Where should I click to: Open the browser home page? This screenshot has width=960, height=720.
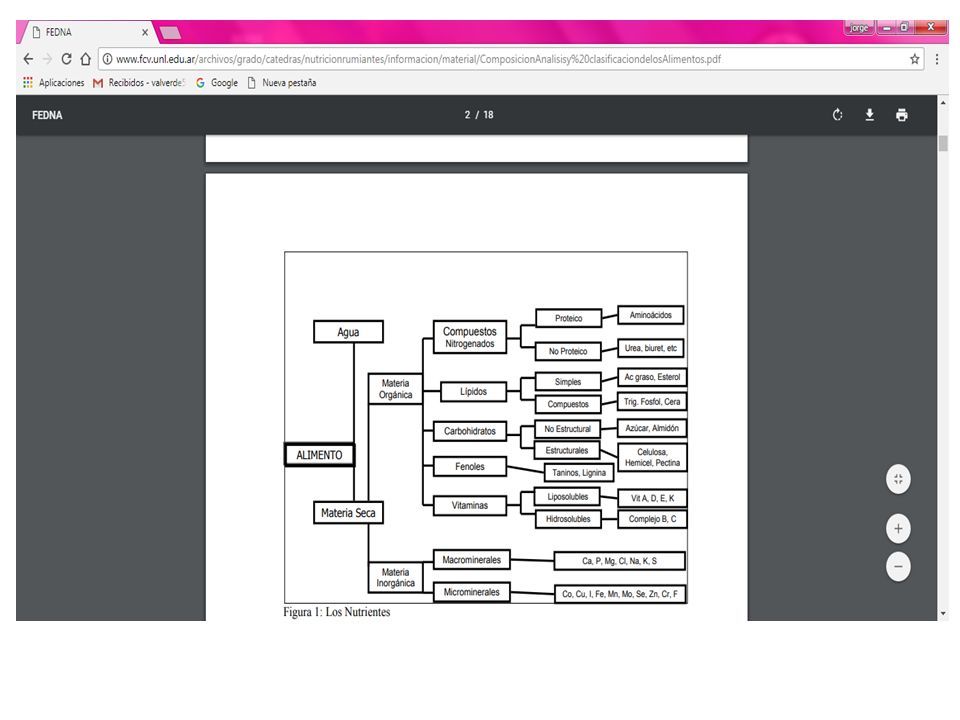tap(86, 59)
